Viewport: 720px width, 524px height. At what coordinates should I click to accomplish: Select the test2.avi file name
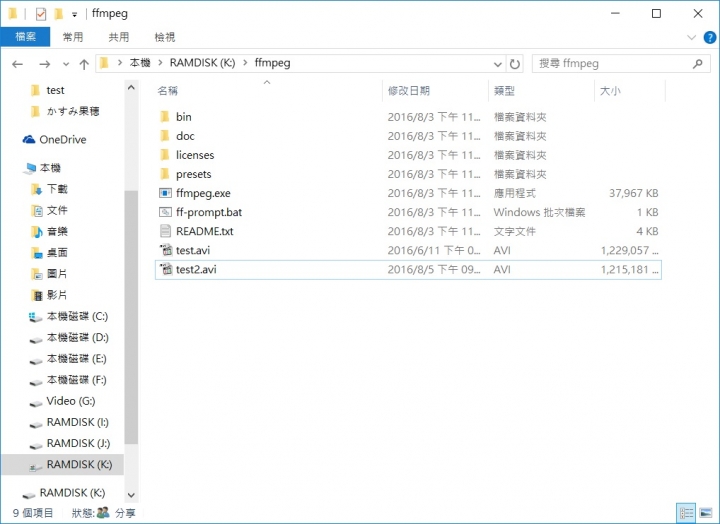(196, 269)
